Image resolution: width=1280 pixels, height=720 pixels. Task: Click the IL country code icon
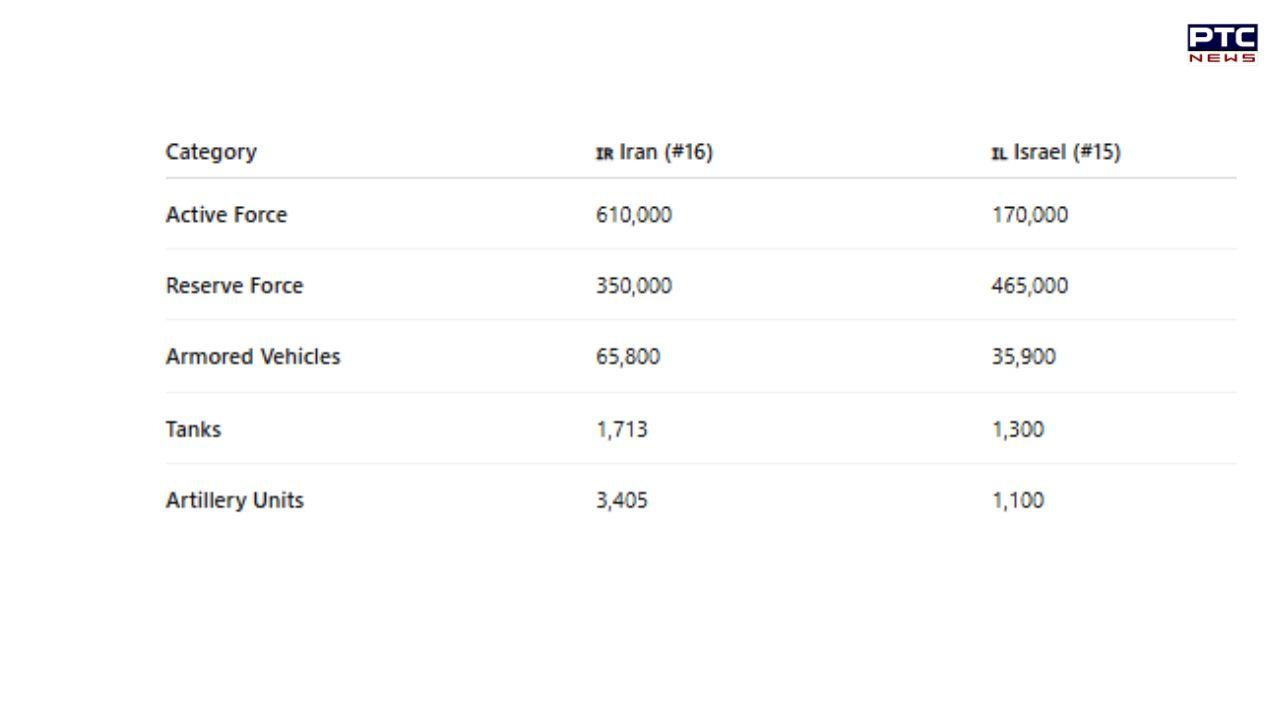pyautogui.click(x=999, y=154)
